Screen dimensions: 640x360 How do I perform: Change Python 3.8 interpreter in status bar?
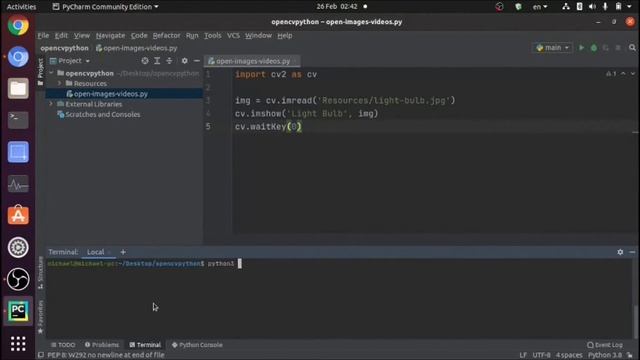pyautogui.click(x=605, y=355)
